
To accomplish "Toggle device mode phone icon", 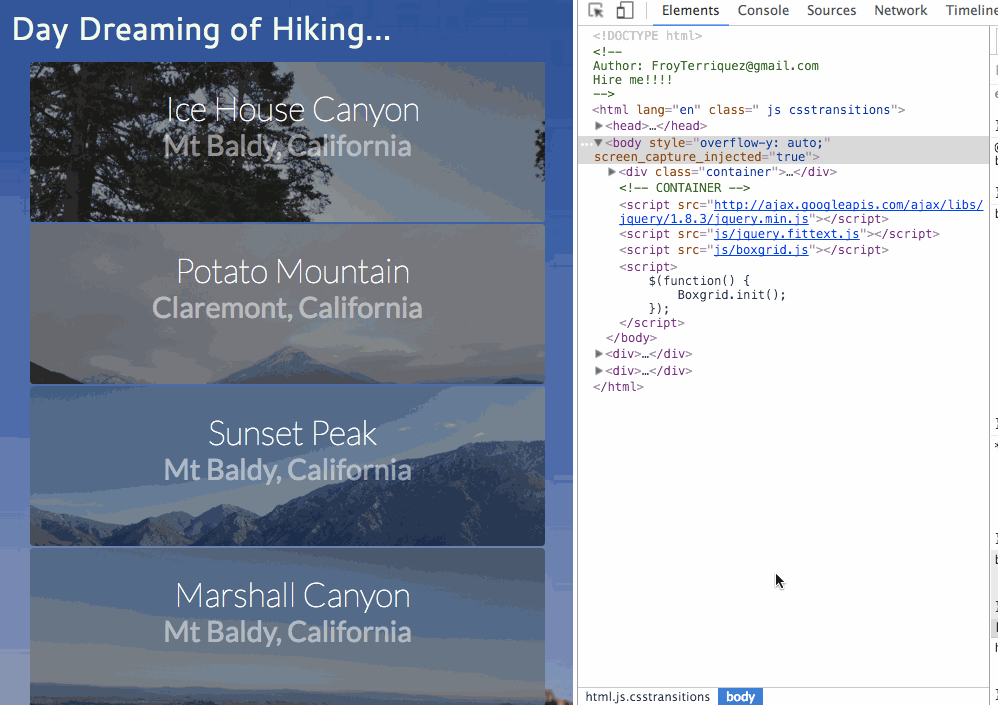I will click(x=625, y=10).
